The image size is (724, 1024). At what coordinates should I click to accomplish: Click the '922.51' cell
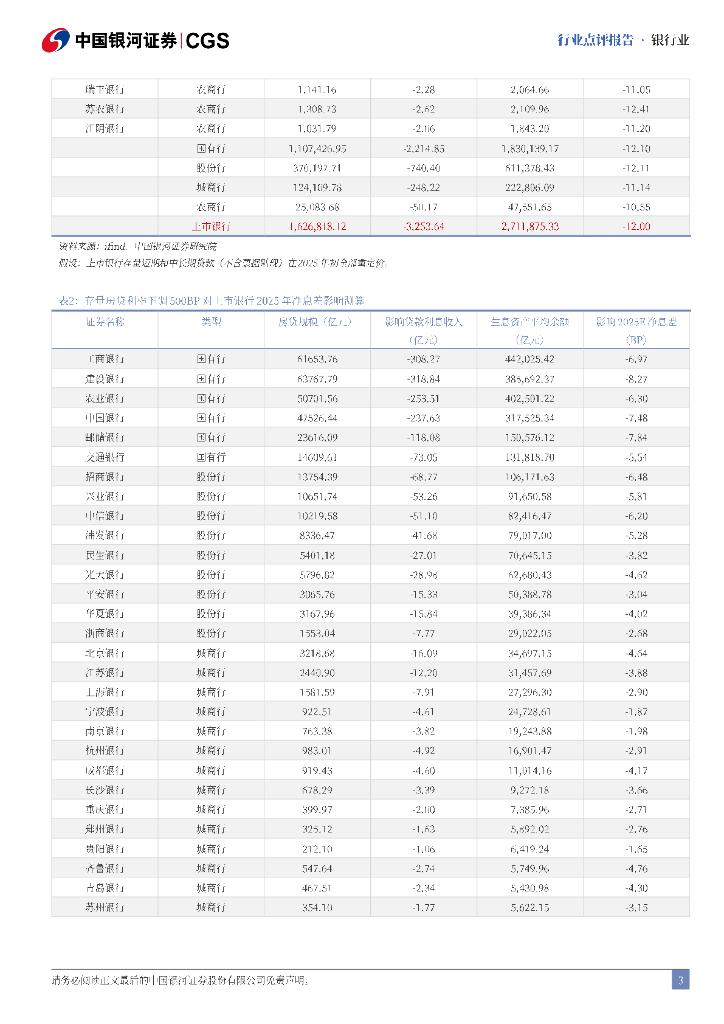pyautogui.click(x=317, y=712)
